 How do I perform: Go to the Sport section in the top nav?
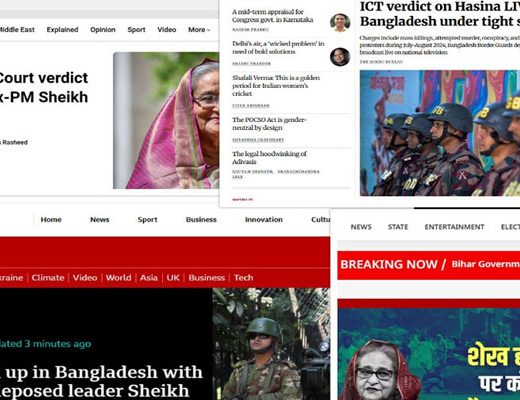pos(136,30)
